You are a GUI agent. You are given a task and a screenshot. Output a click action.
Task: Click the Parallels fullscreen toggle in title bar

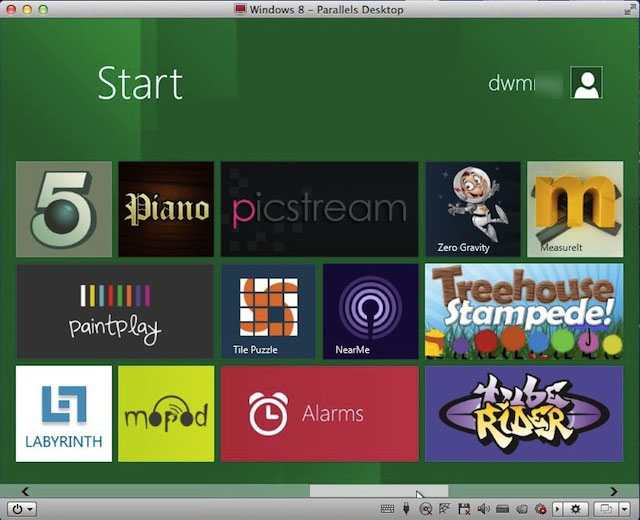pos(630,9)
